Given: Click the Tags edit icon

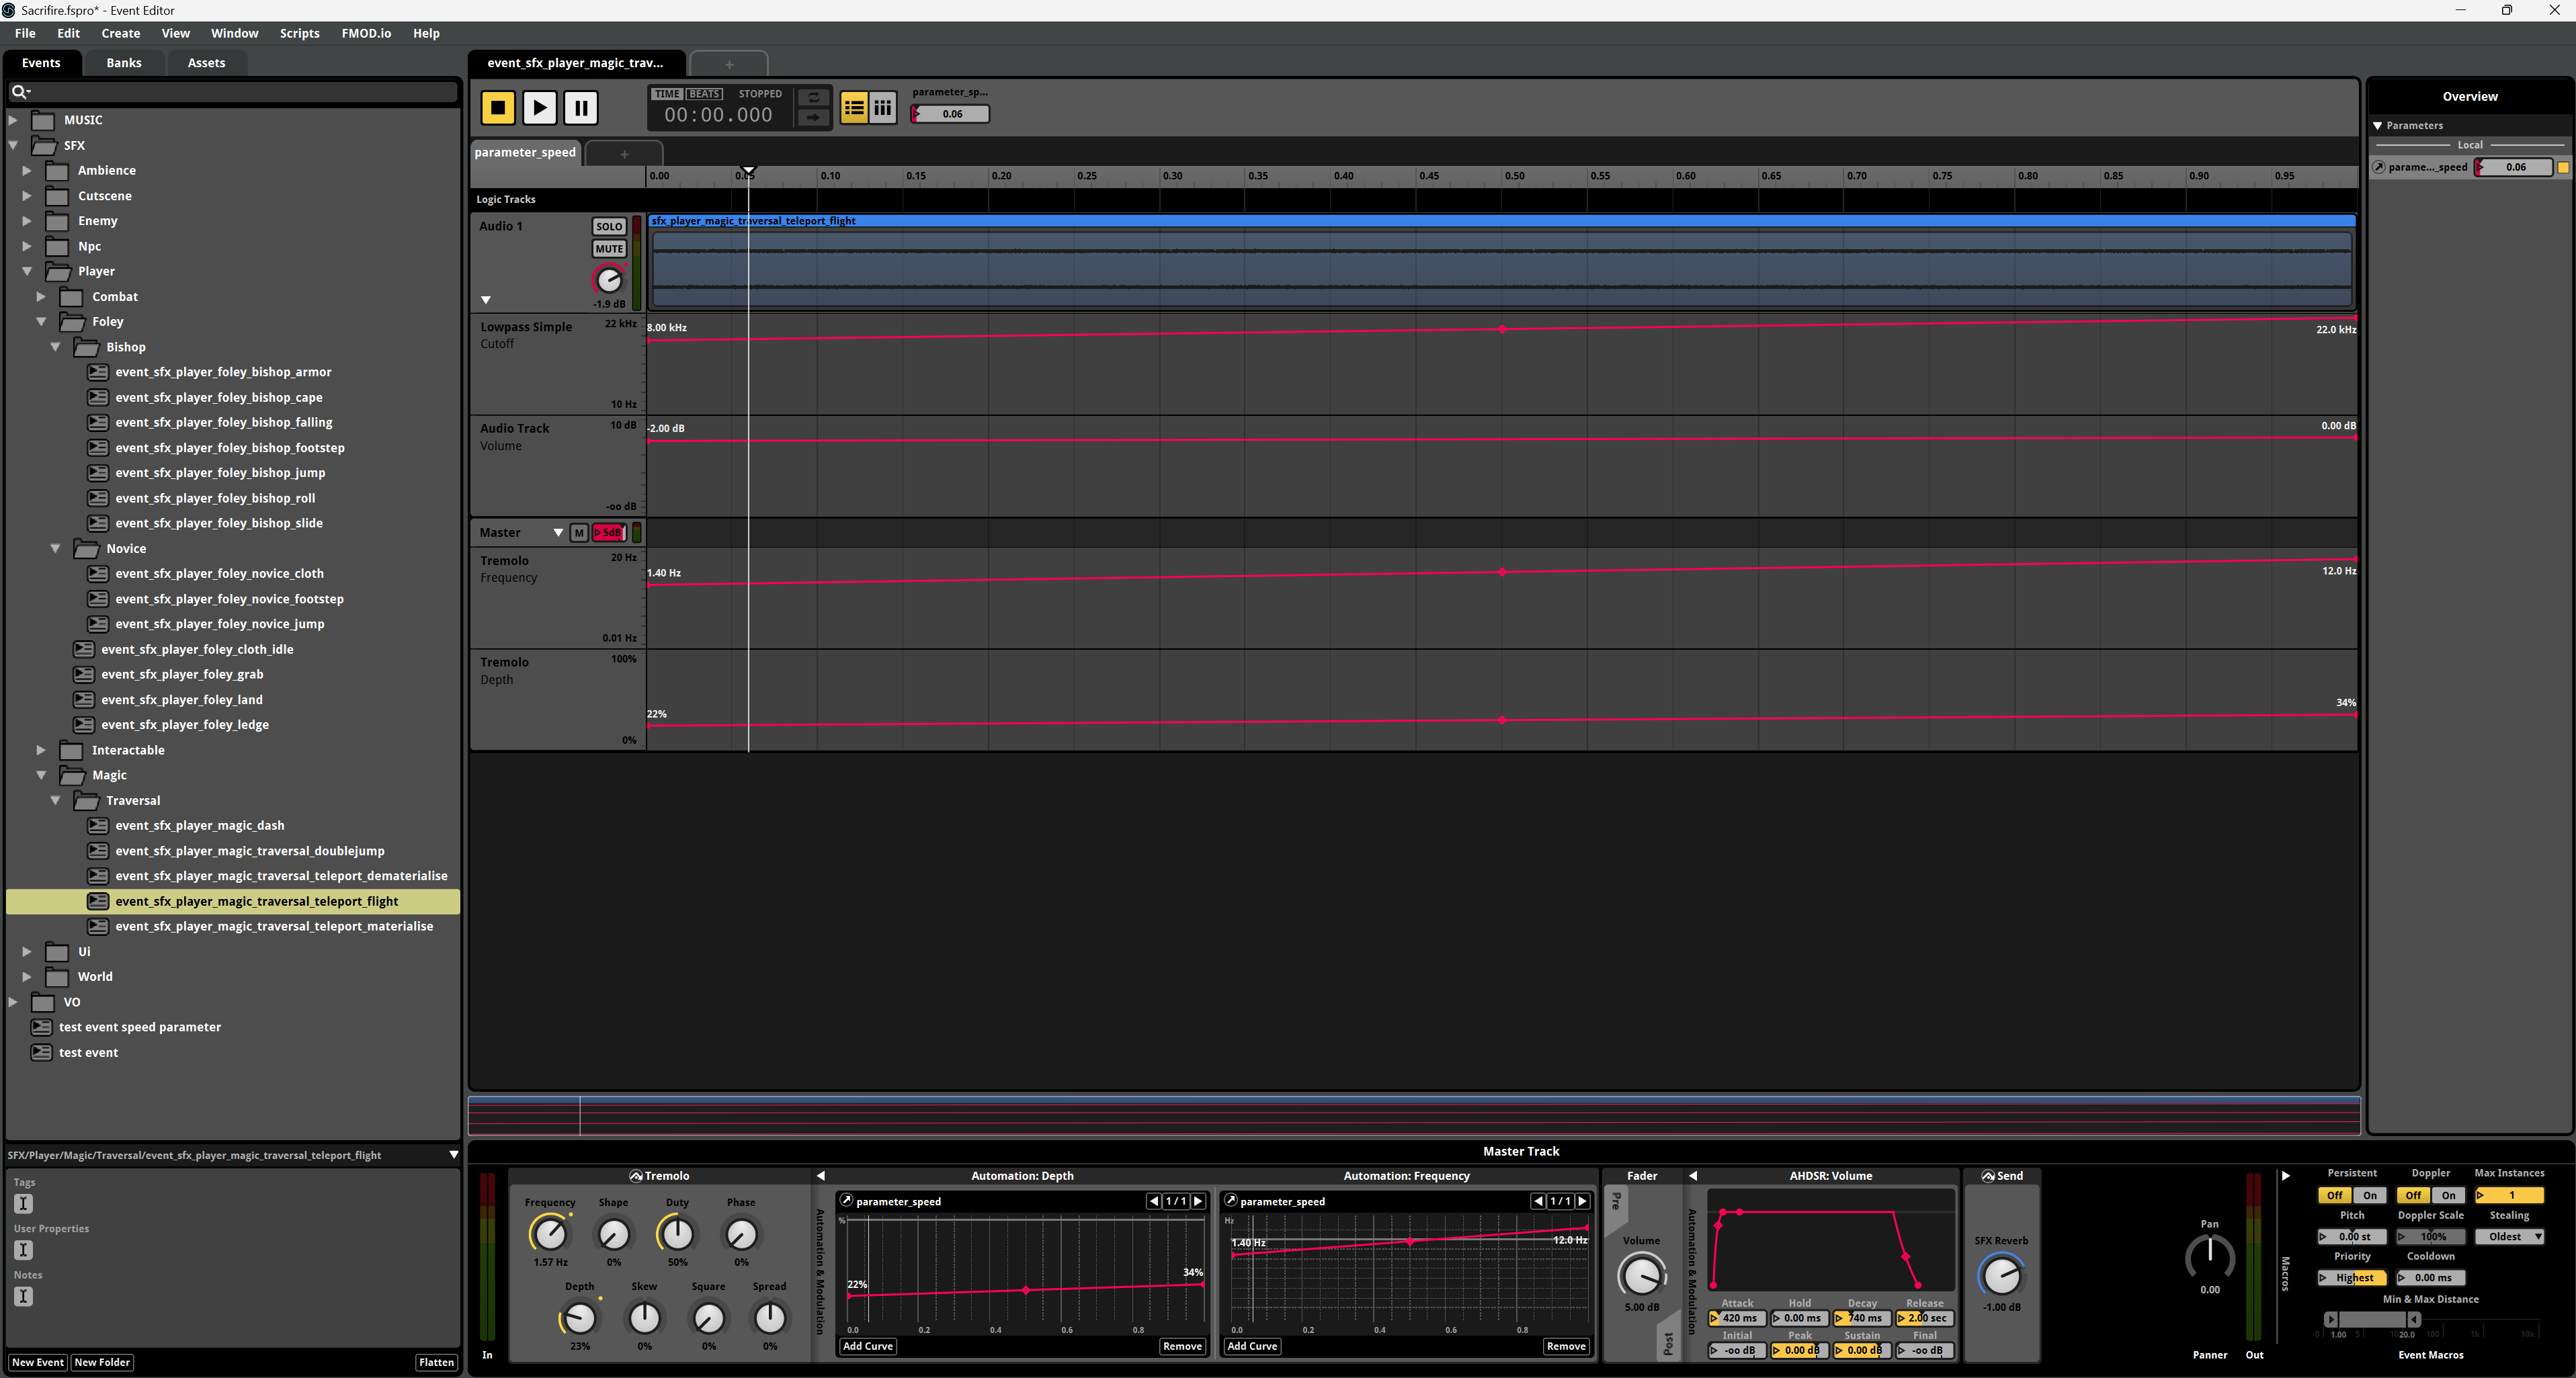Looking at the screenshot, I should click(24, 1204).
